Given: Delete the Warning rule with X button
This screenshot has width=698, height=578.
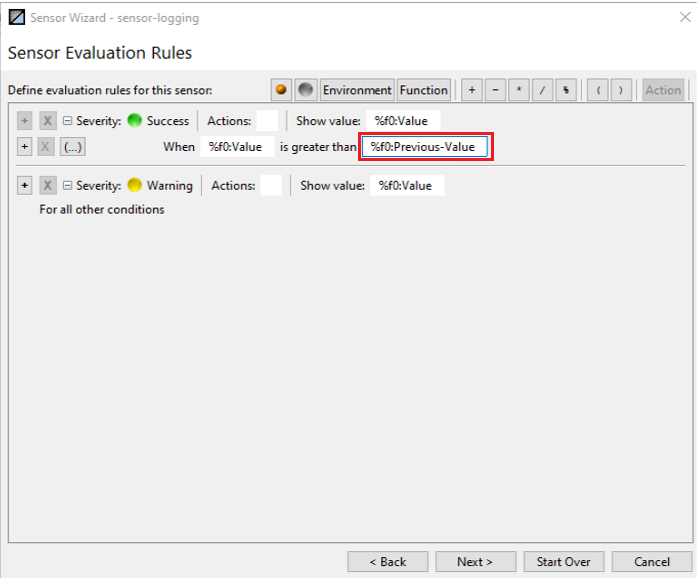Looking at the screenshot, I should pos(48,185).
